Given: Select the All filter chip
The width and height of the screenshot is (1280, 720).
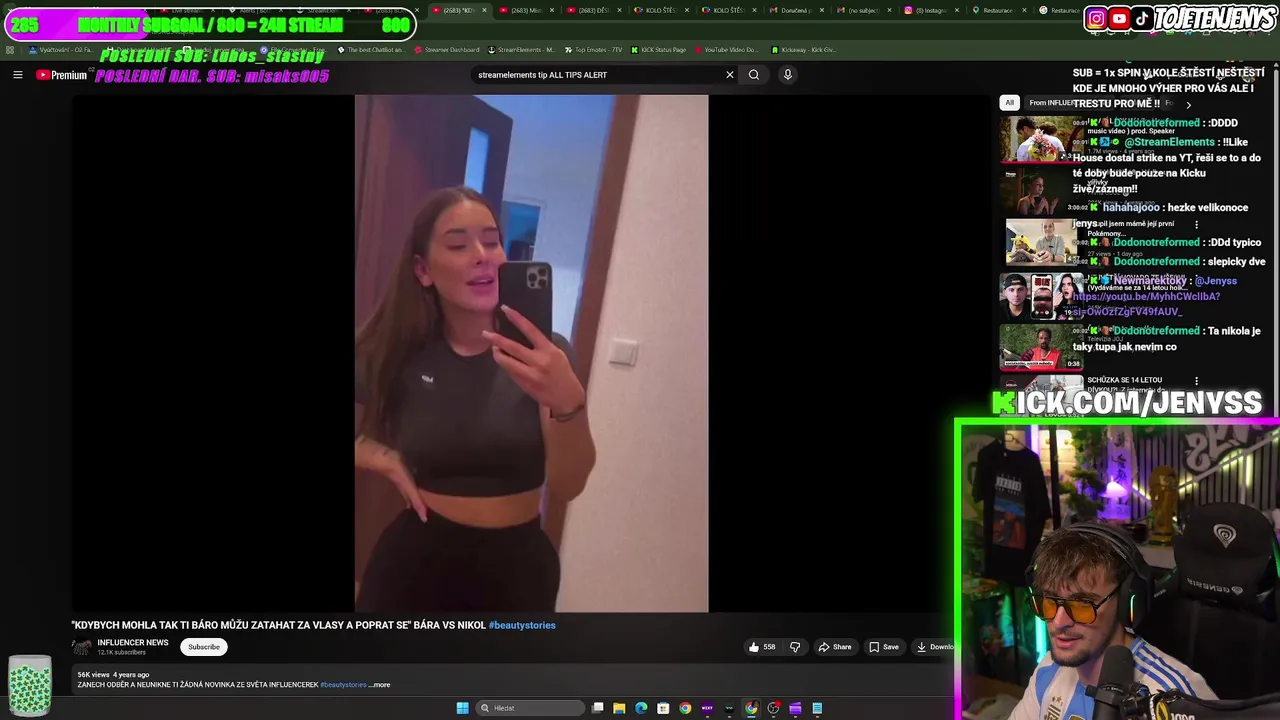Looking at the screenshot, I should click(1009, 103).
